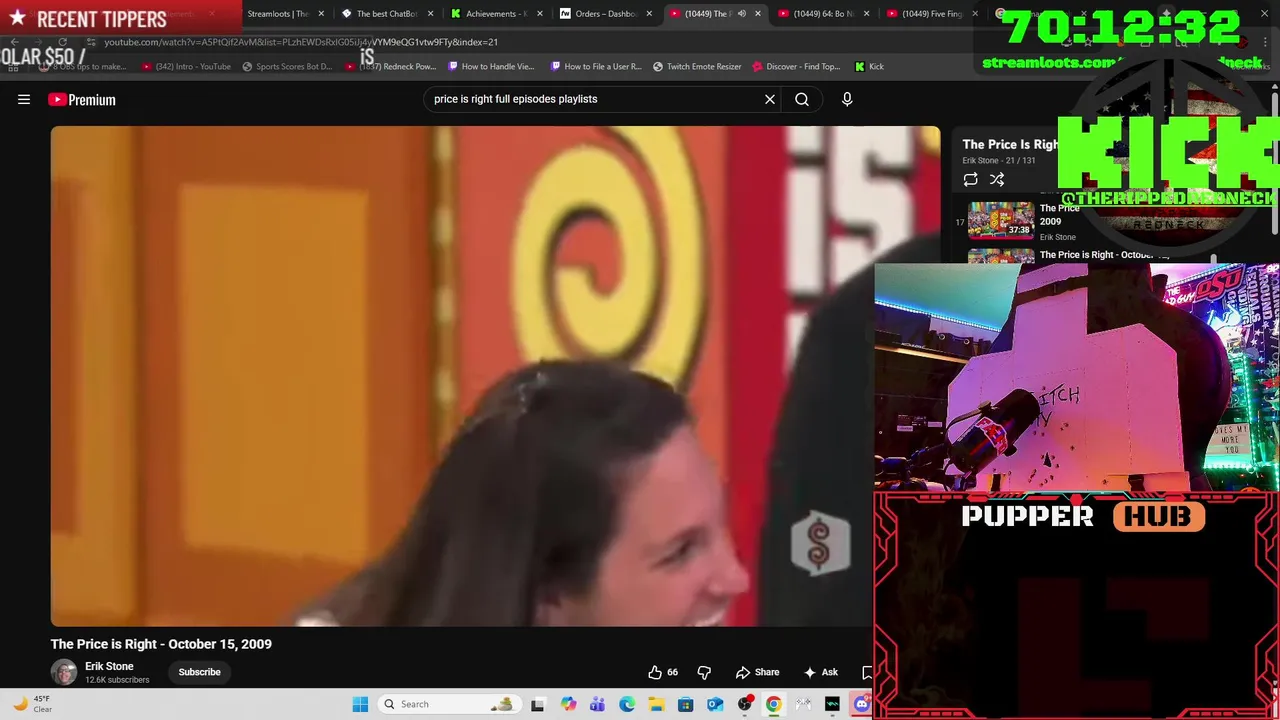The image size is (1280, 720).
Task: Switch to Google Chrome on taskbar
Action: (x=773, y=704)
